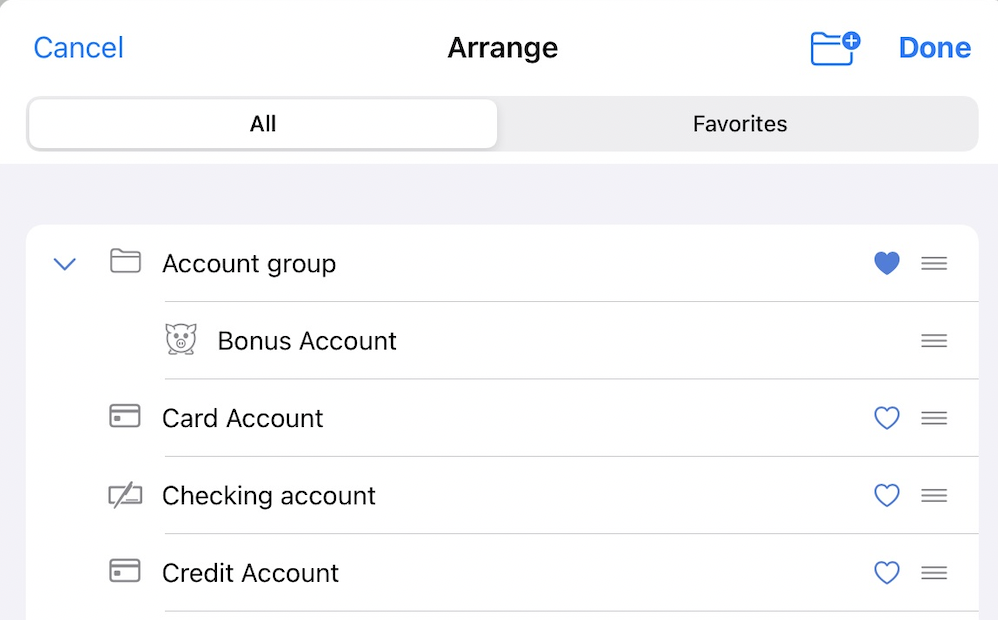Mark Checking account as favorite
Image resolution: width=998 pixels, height=620 pixels.
click(886, 495)
